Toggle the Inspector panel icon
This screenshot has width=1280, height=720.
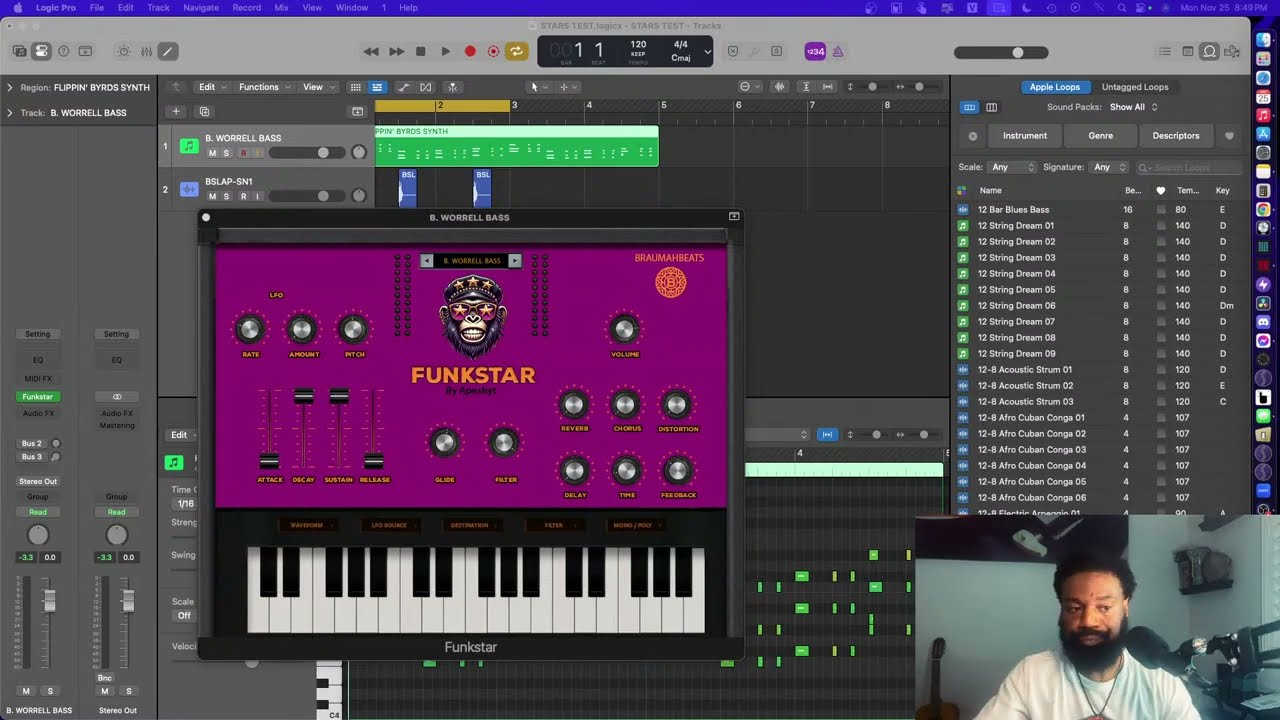pyautogui.click(x=41, y=51)
